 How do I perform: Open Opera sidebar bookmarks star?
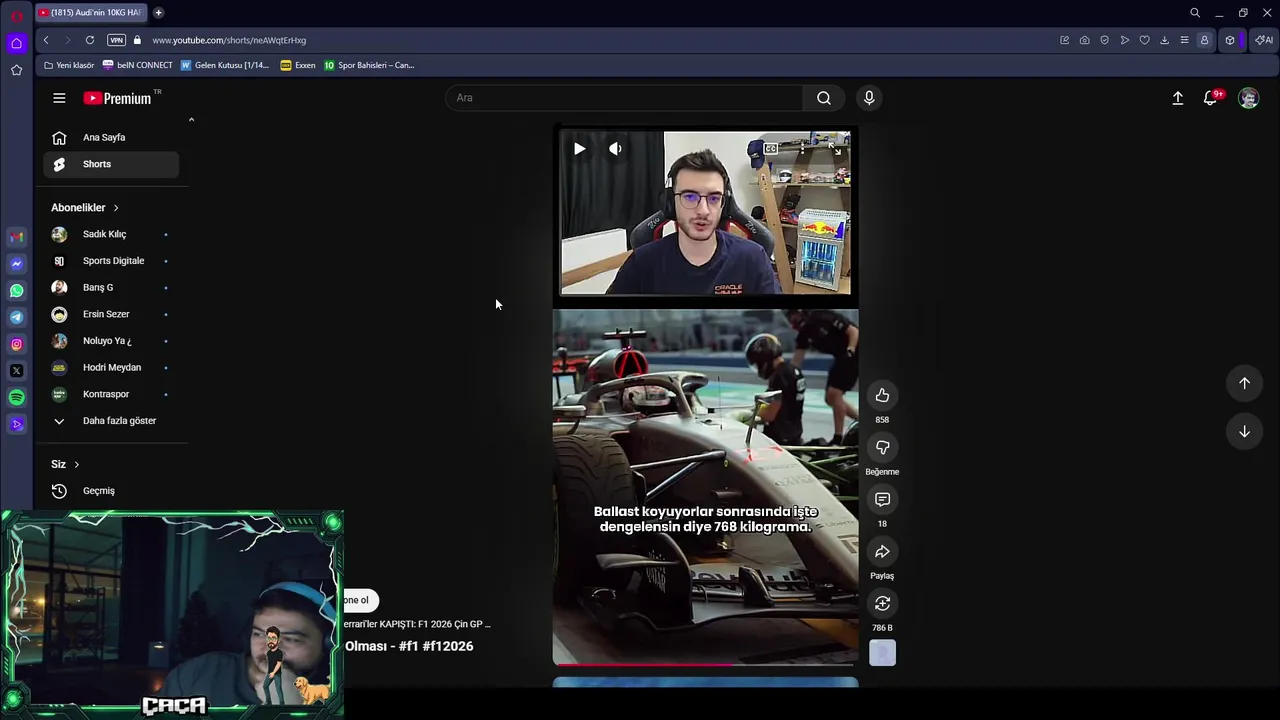(x=16, y=70)
